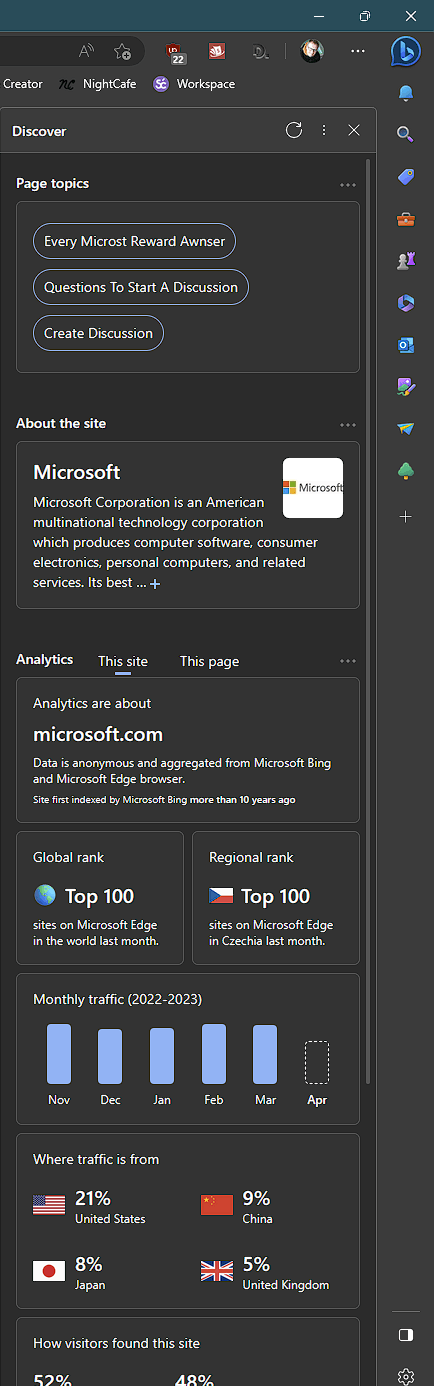
Task: Click Questions To Start A Discussion topic
Action: (x=141, y=287)
